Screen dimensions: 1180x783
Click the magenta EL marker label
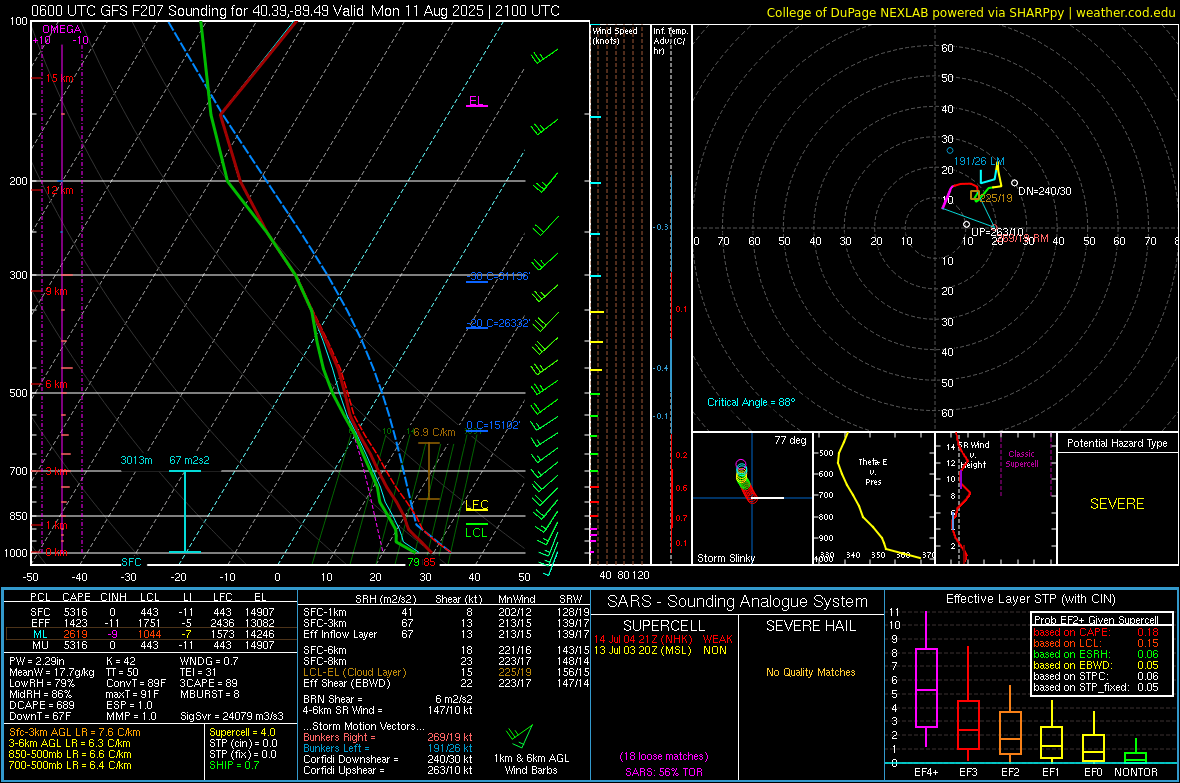click(x=476, y=101)
